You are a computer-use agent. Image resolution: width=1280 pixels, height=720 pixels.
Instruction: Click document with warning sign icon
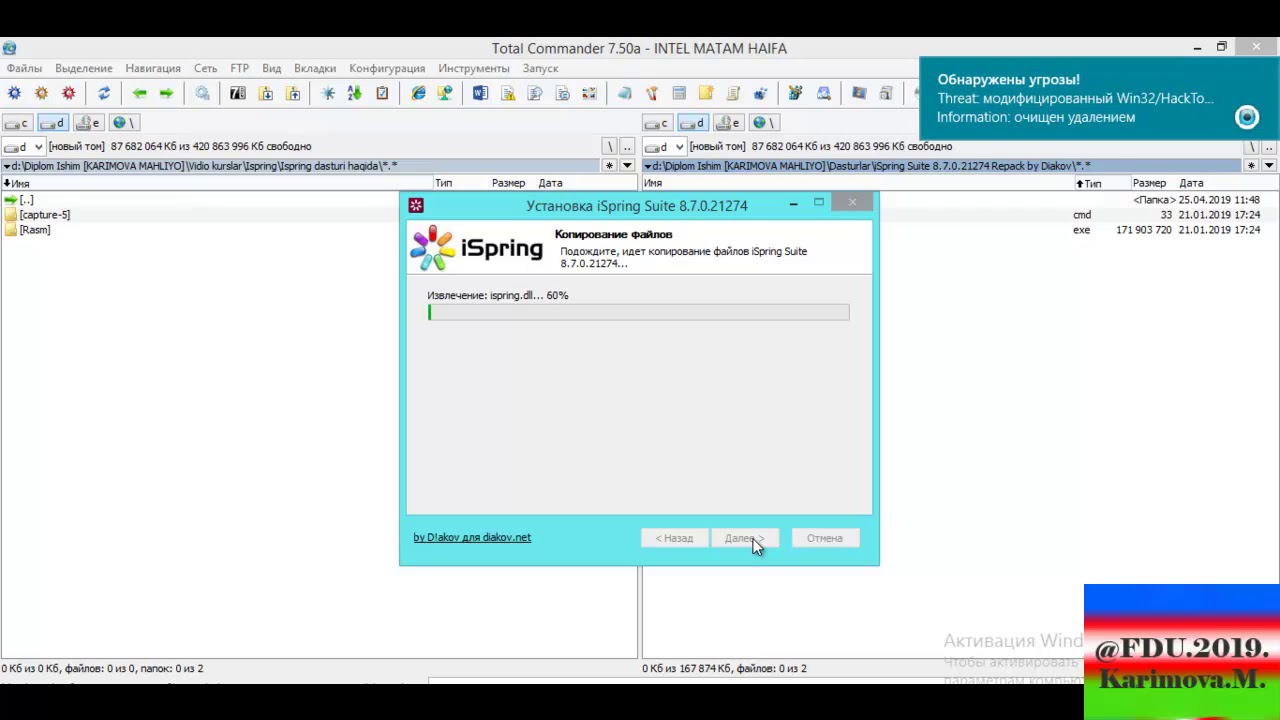[x=508, y=93]
